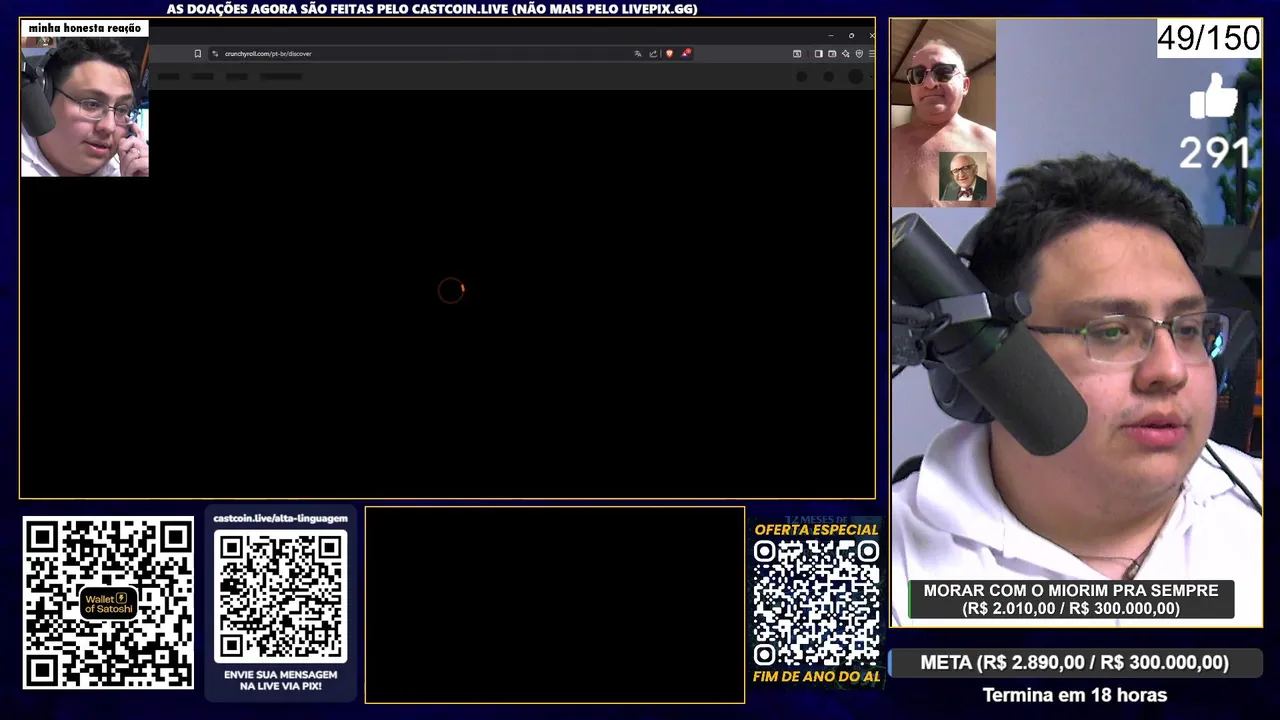
Task: Click the 'OFERTA ESPECIAL' heading
Action: (x=816, y=530)
